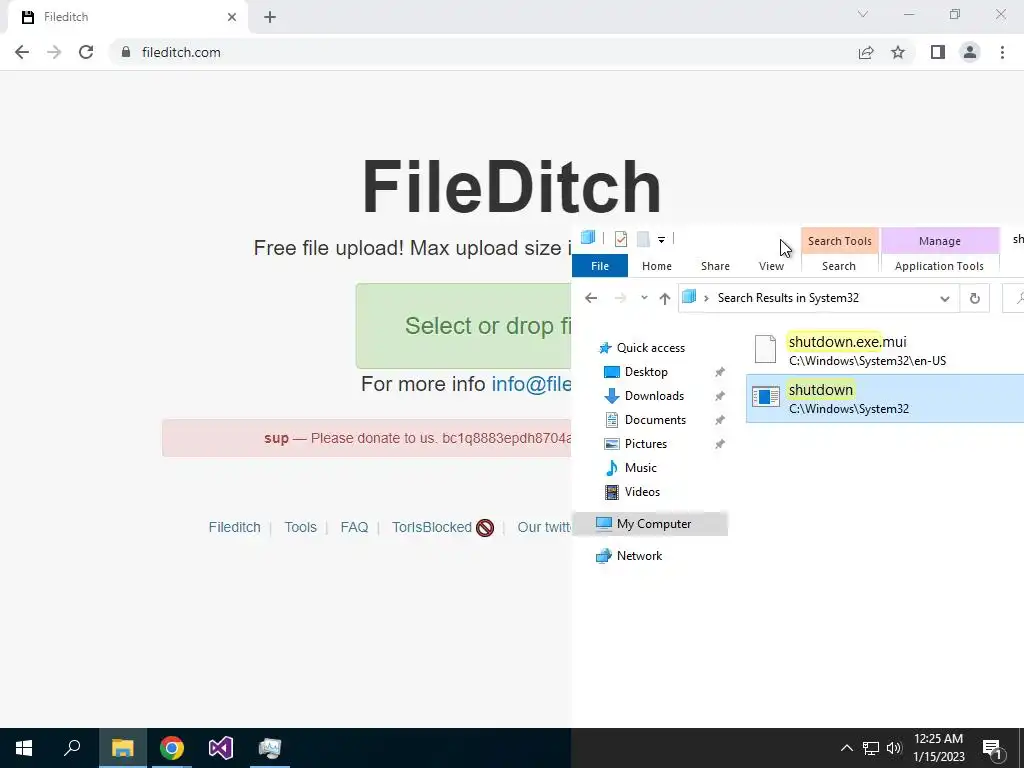Image resolution: width=1024 pixels, height=768 pixels.
Task: Open Share tab in Explorer ribbon
Action: point(715,266)
